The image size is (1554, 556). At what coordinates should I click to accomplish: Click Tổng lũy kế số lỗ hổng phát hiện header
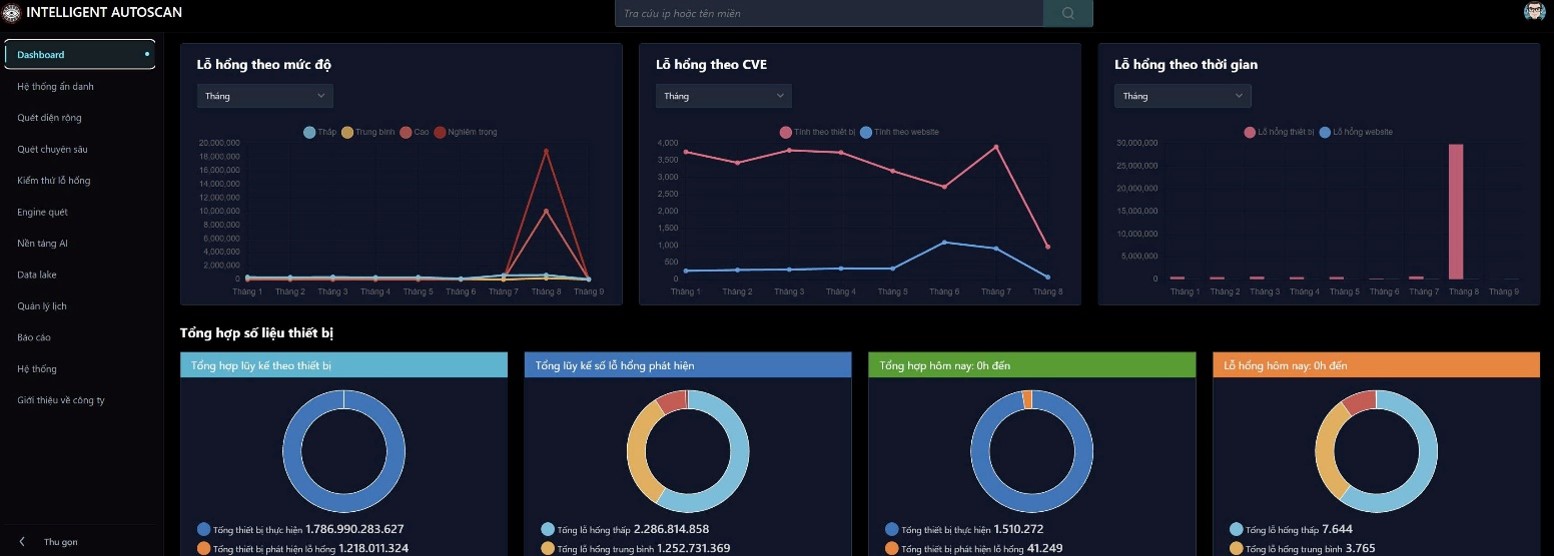click(x=688, y=365)
